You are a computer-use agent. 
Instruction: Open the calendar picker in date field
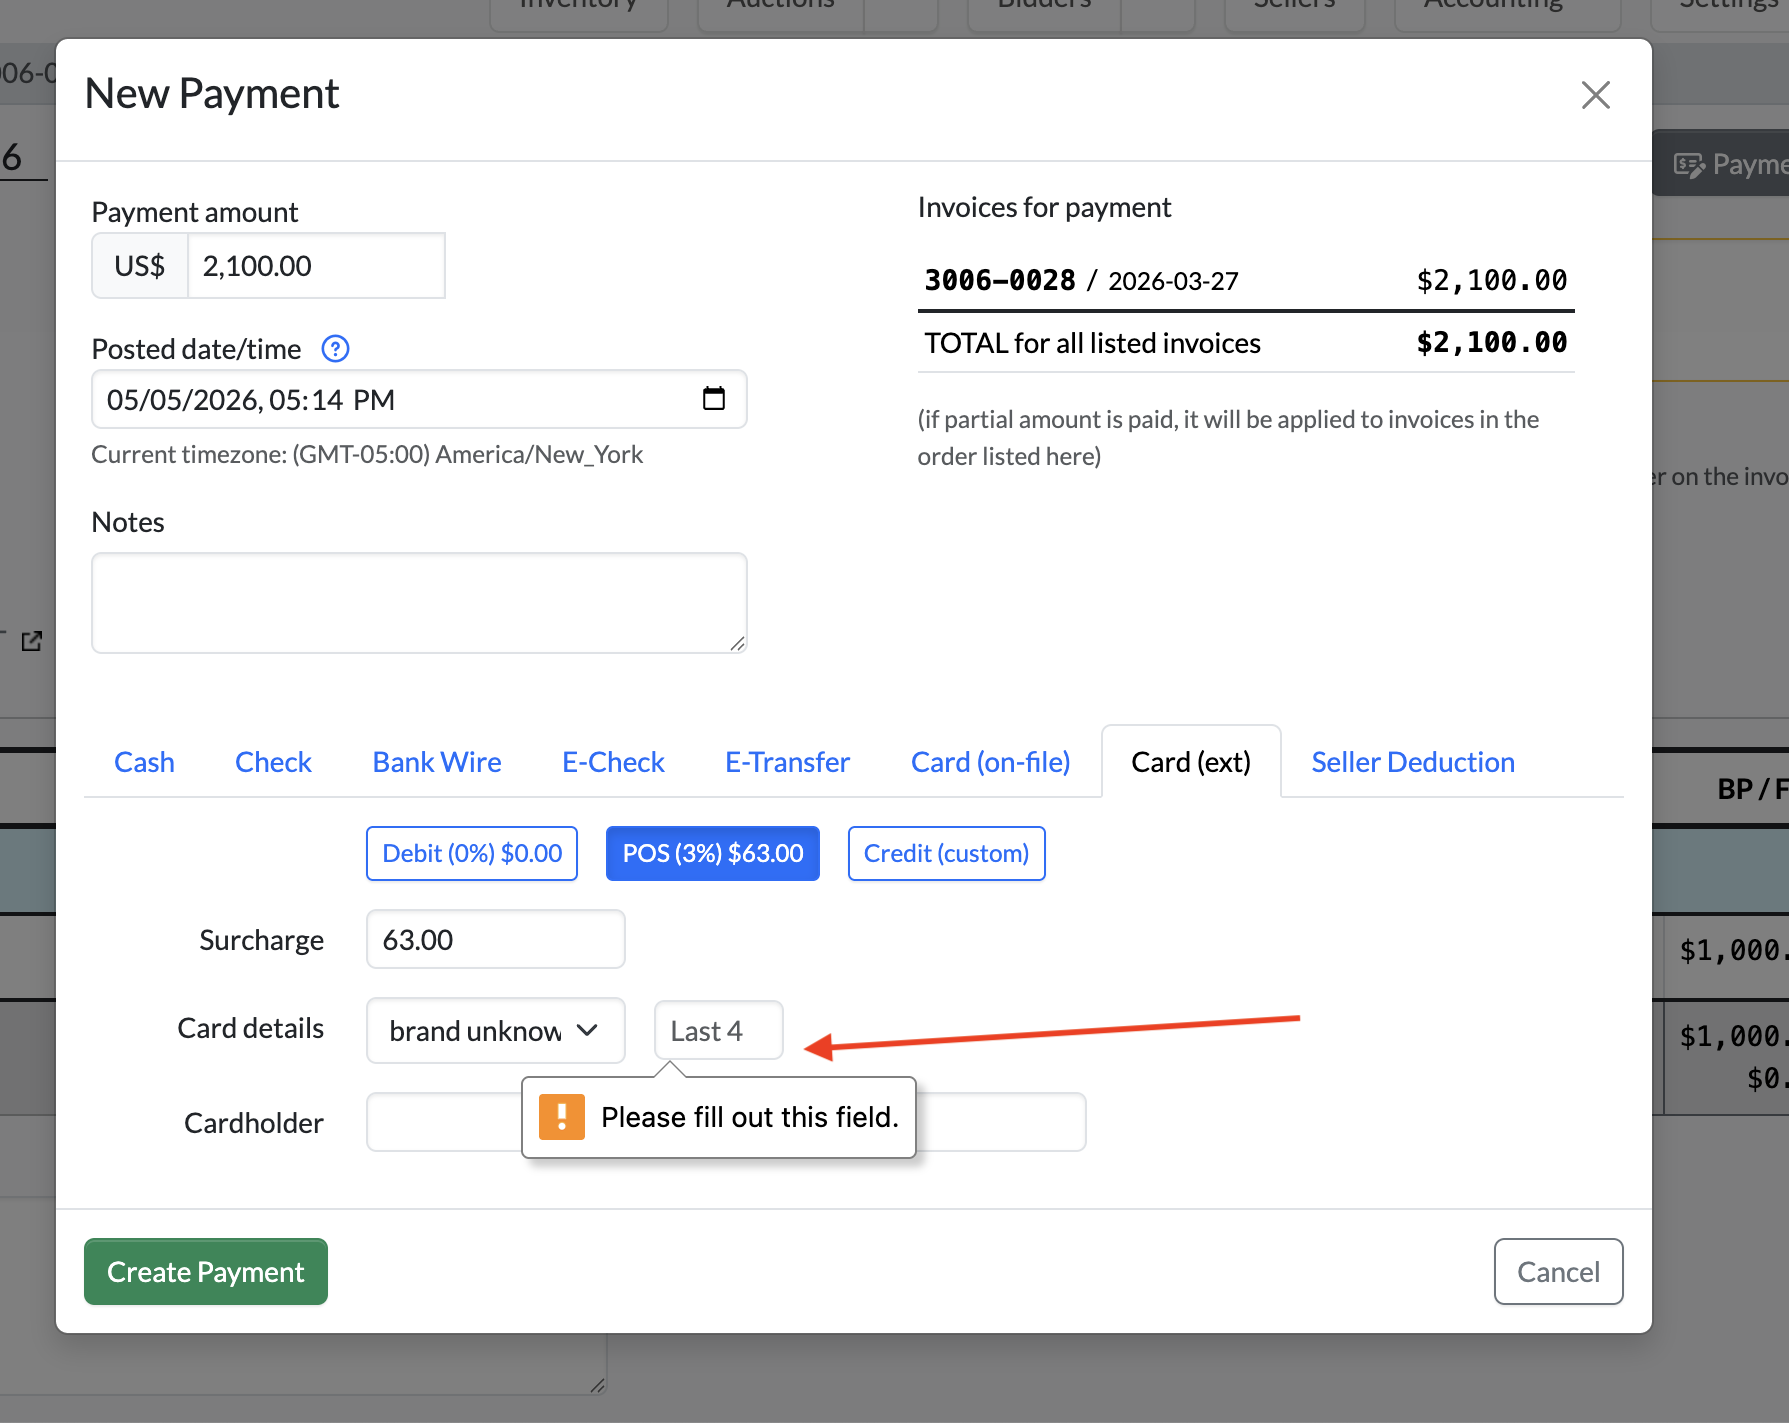pyautogui.click(x=714, y=399)
